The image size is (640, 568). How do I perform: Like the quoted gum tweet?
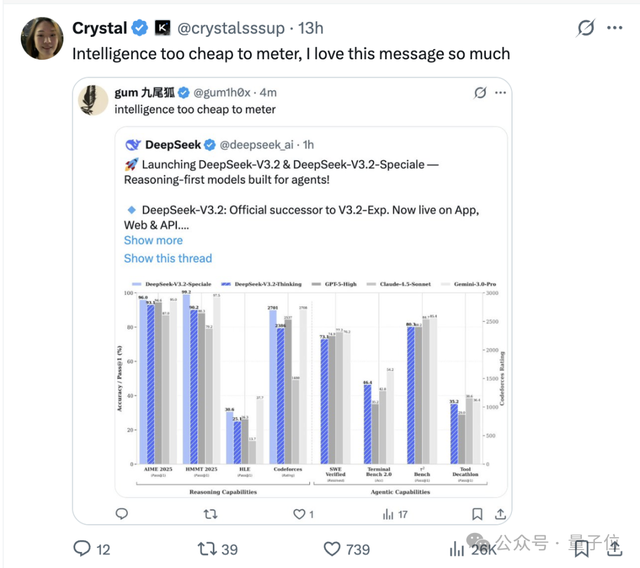[x=298, y=514]
